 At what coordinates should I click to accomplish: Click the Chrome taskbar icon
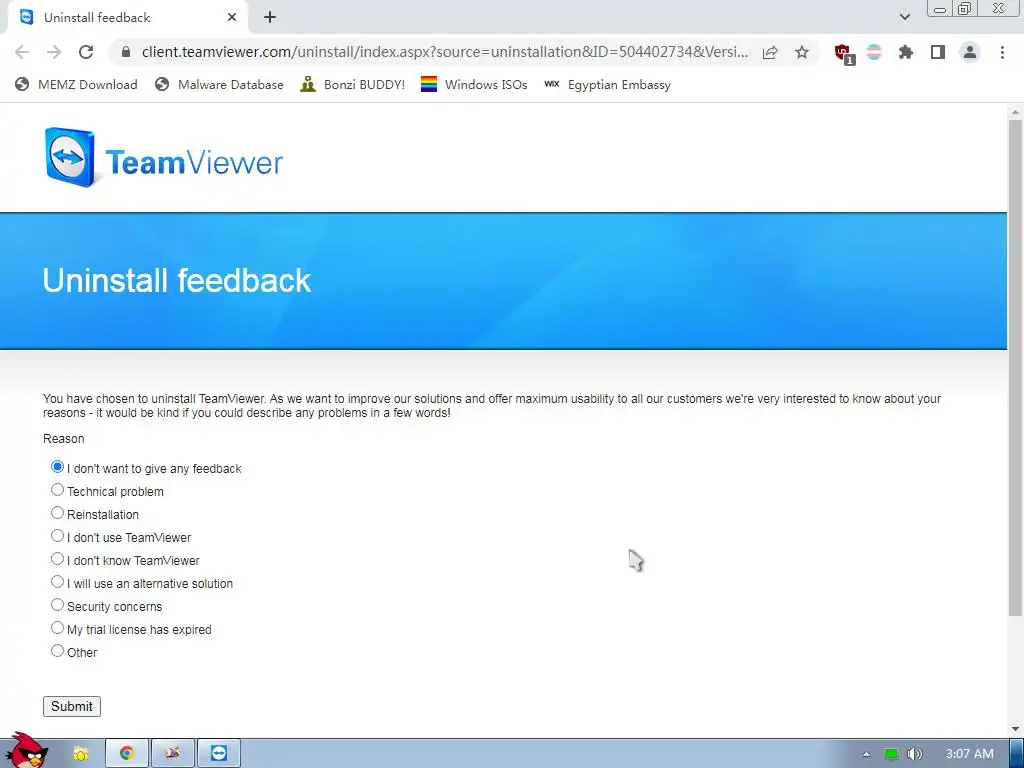point(127,754)
